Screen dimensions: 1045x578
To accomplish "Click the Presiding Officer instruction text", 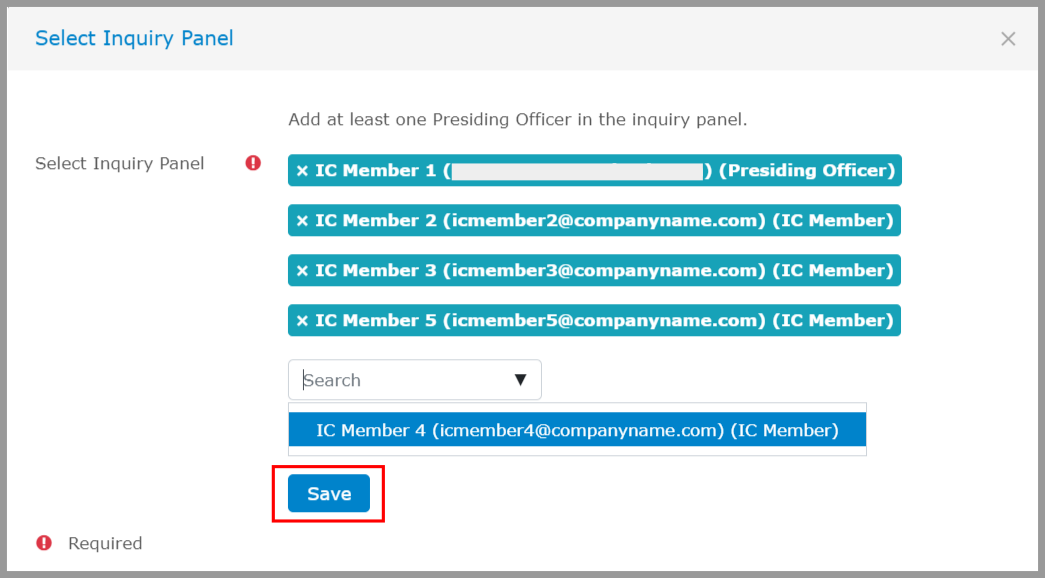I will [517, 119].
